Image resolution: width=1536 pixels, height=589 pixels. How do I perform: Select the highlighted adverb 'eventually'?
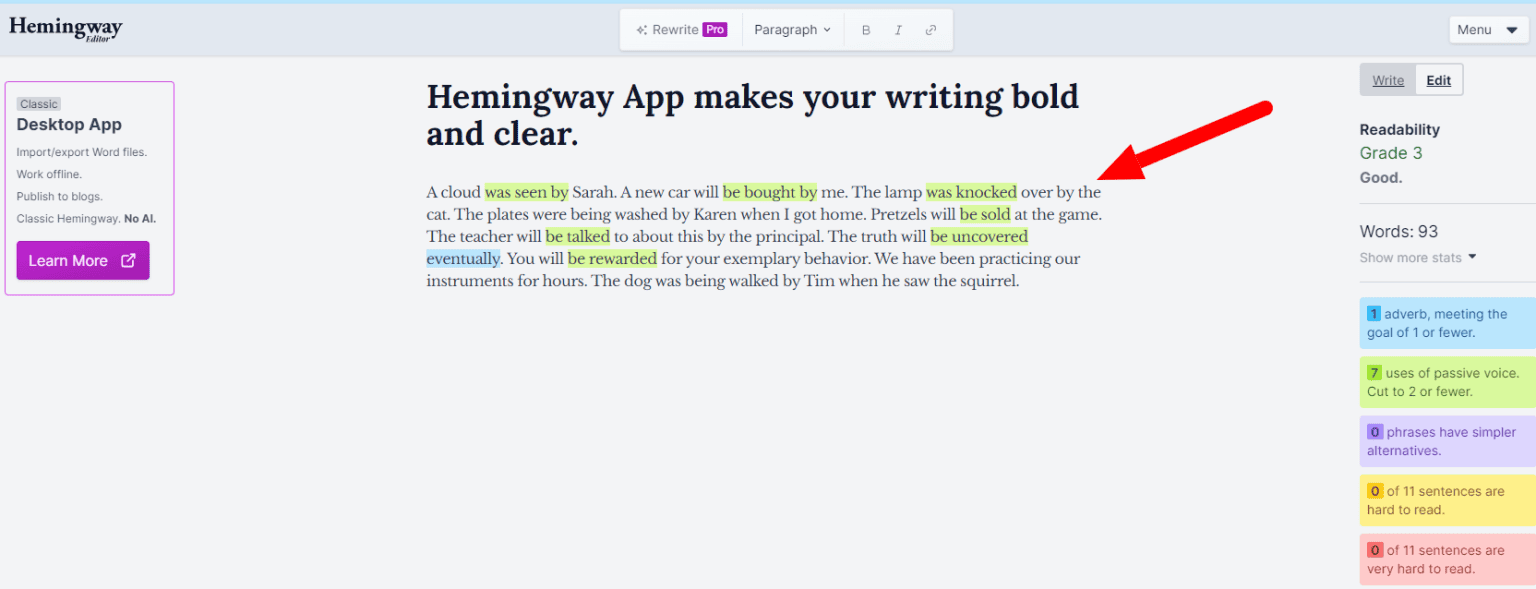tap(463, 258)
